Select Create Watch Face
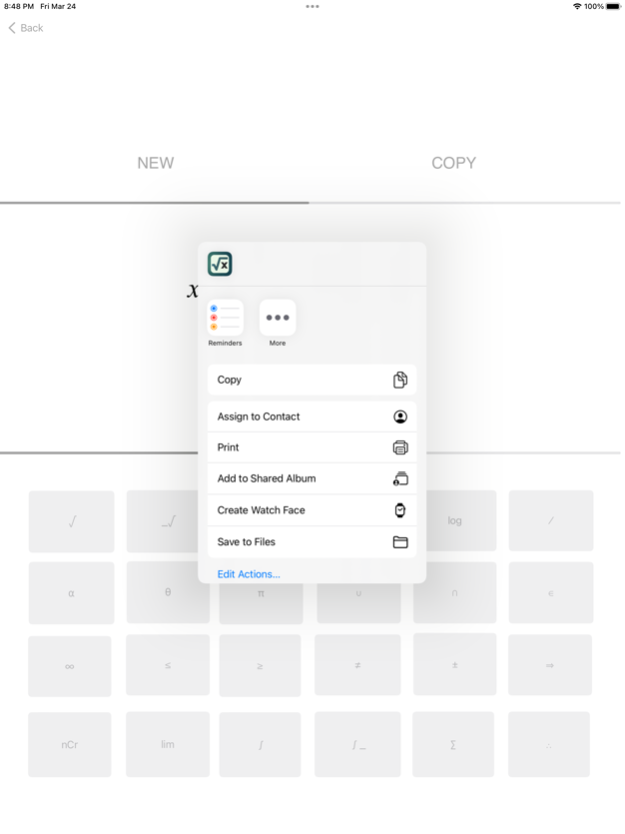 (312, 510)
